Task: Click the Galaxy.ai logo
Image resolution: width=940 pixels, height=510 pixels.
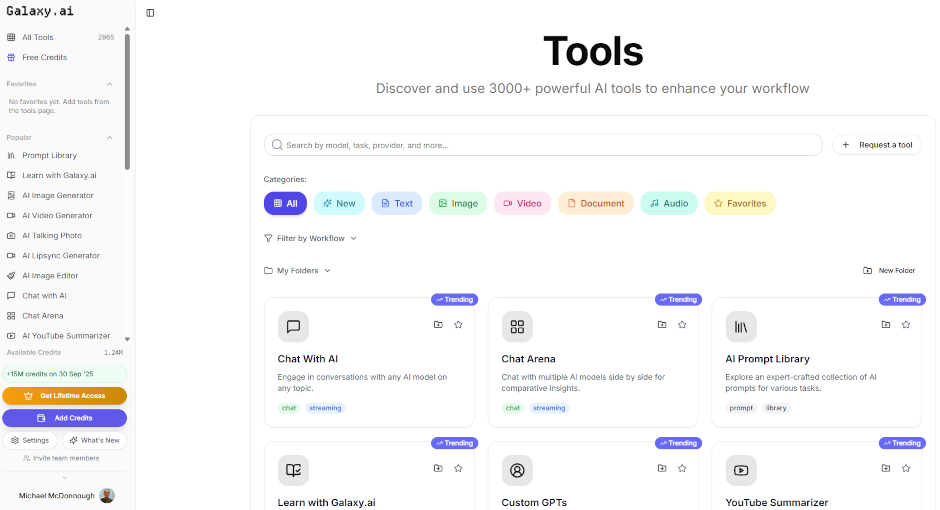Action: point(40,11)
